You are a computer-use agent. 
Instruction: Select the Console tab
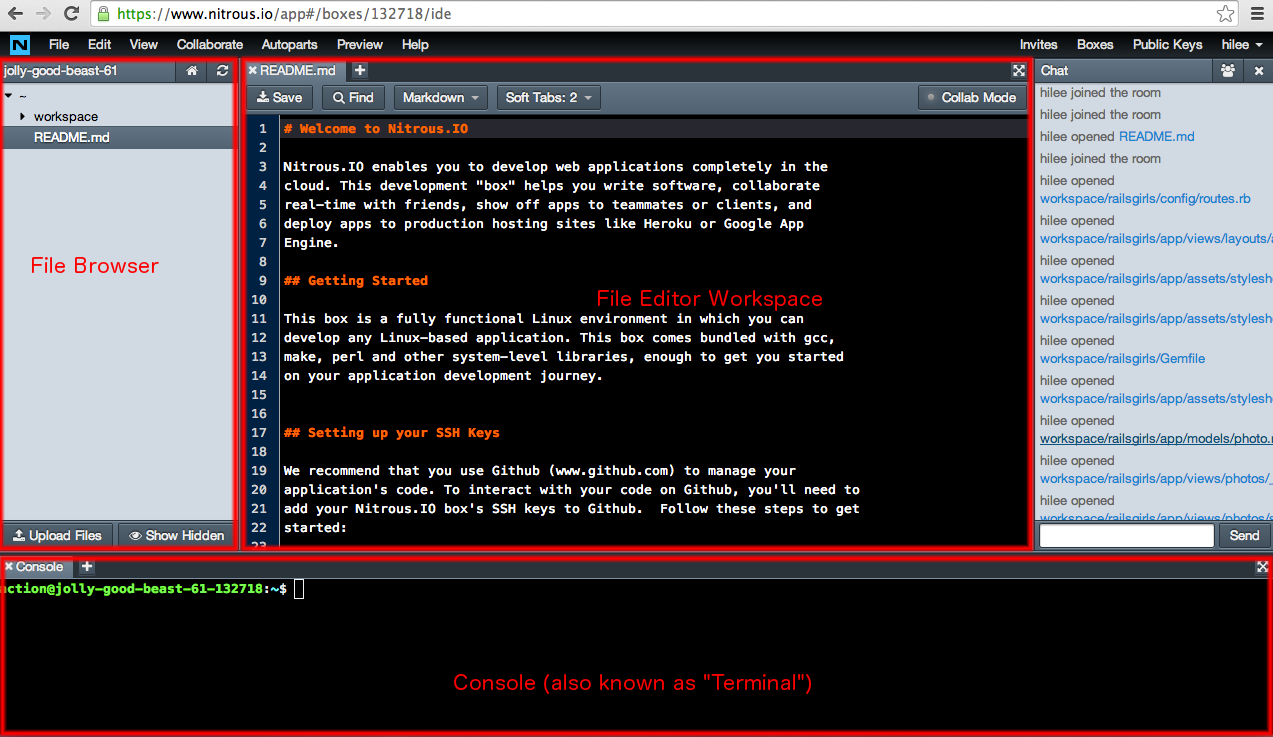point(39,566)
